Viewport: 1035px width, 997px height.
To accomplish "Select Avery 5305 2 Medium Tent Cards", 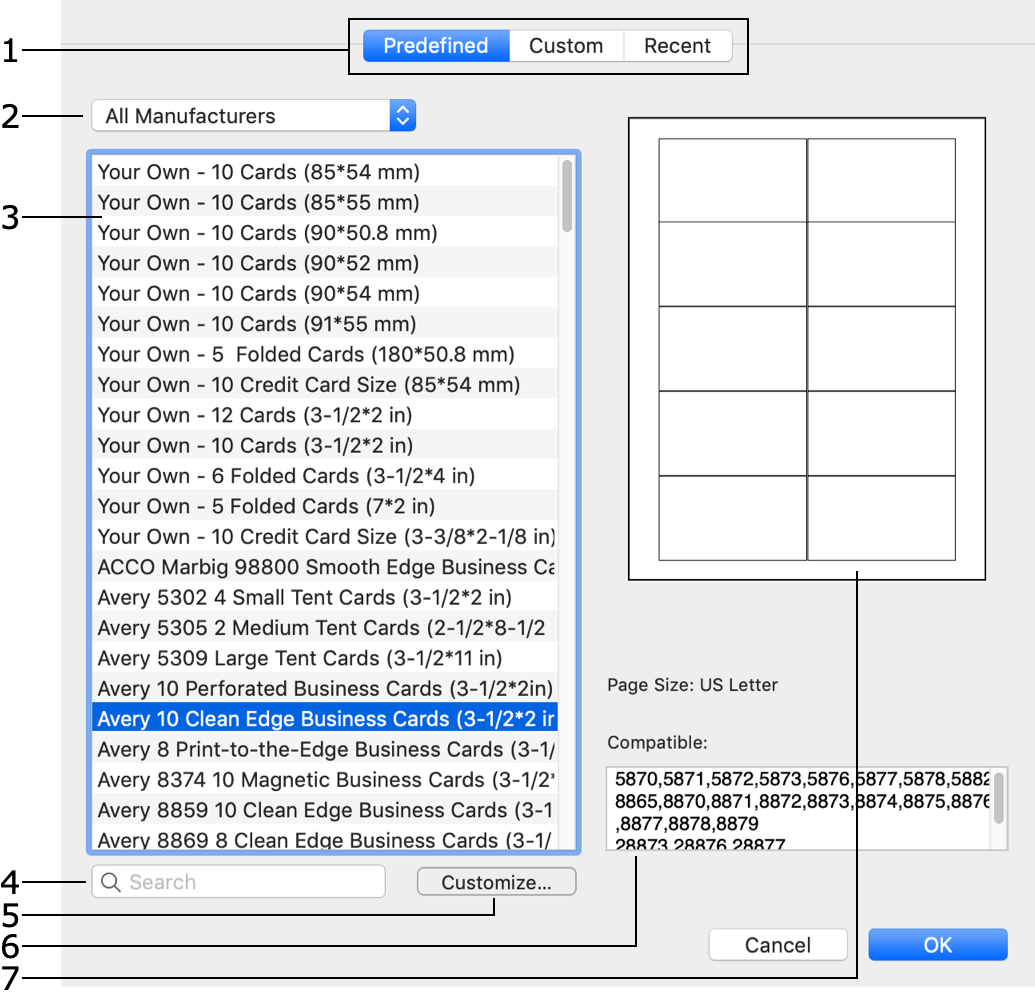I will click(325, 627).
